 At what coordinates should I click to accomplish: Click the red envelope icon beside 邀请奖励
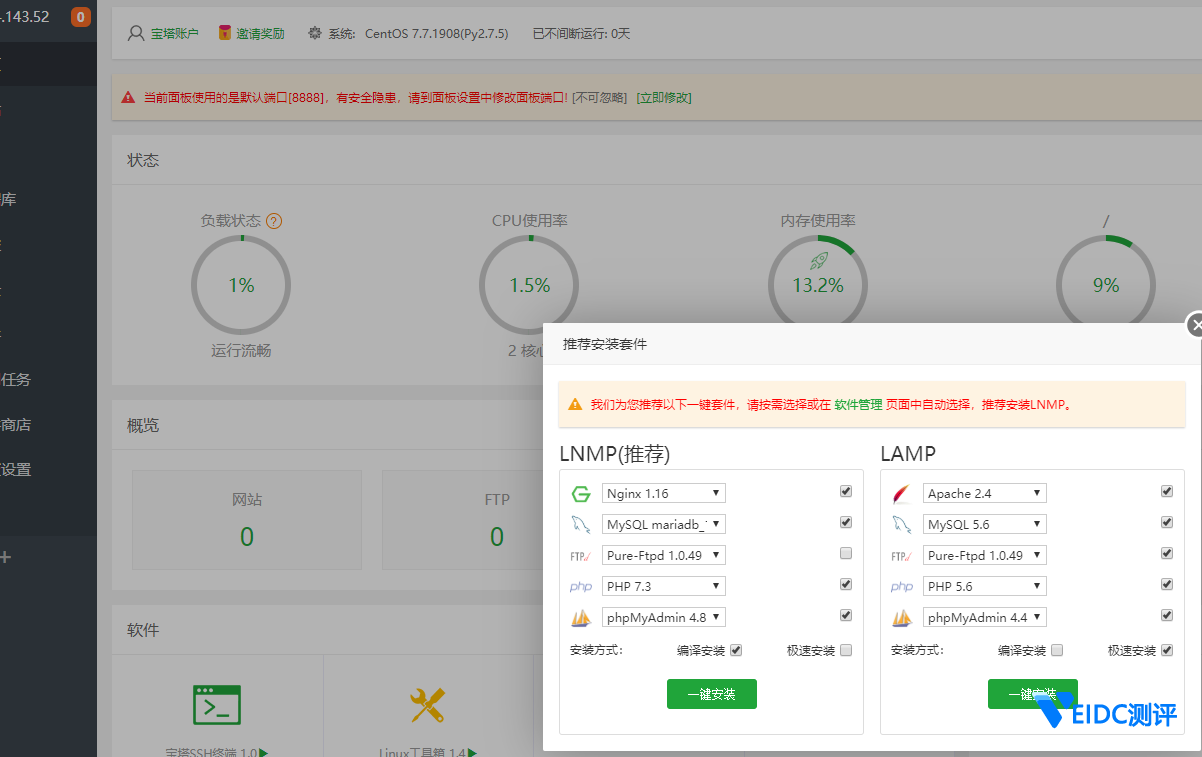[x=225, y=33]
